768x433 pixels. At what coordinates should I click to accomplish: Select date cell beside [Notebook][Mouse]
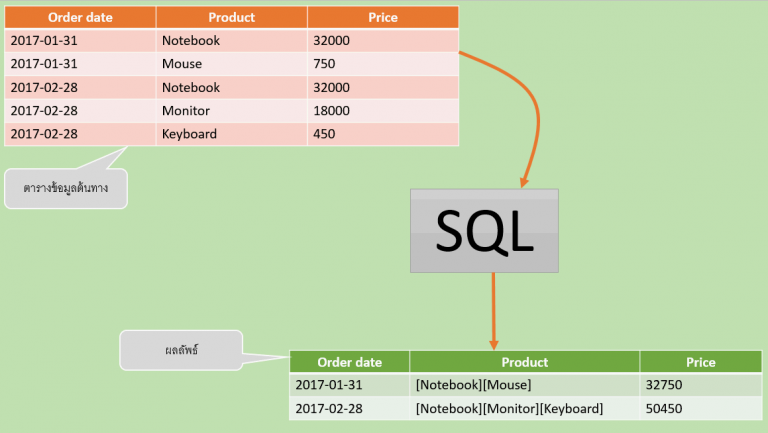(x=350, y=385)
